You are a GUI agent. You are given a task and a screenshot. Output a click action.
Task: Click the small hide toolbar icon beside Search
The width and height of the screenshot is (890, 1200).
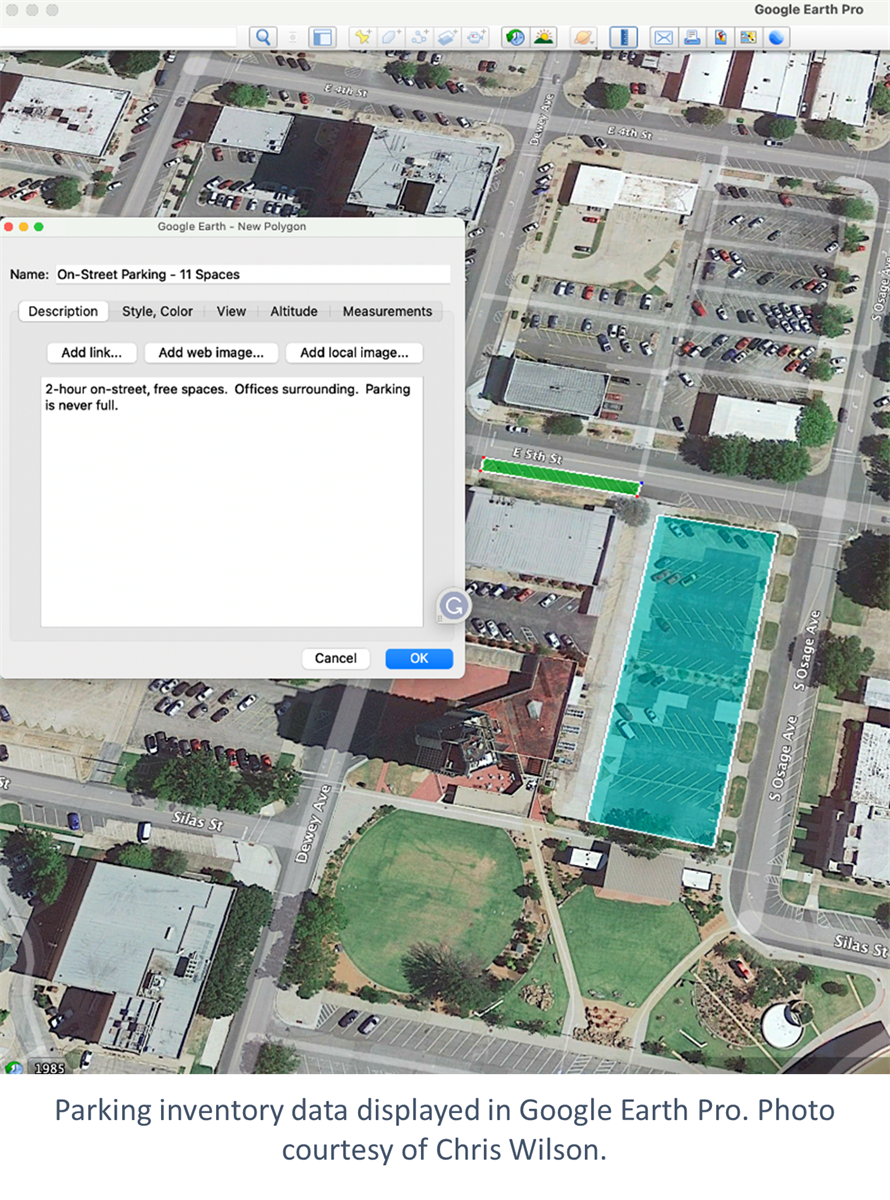tap(293, 37)
